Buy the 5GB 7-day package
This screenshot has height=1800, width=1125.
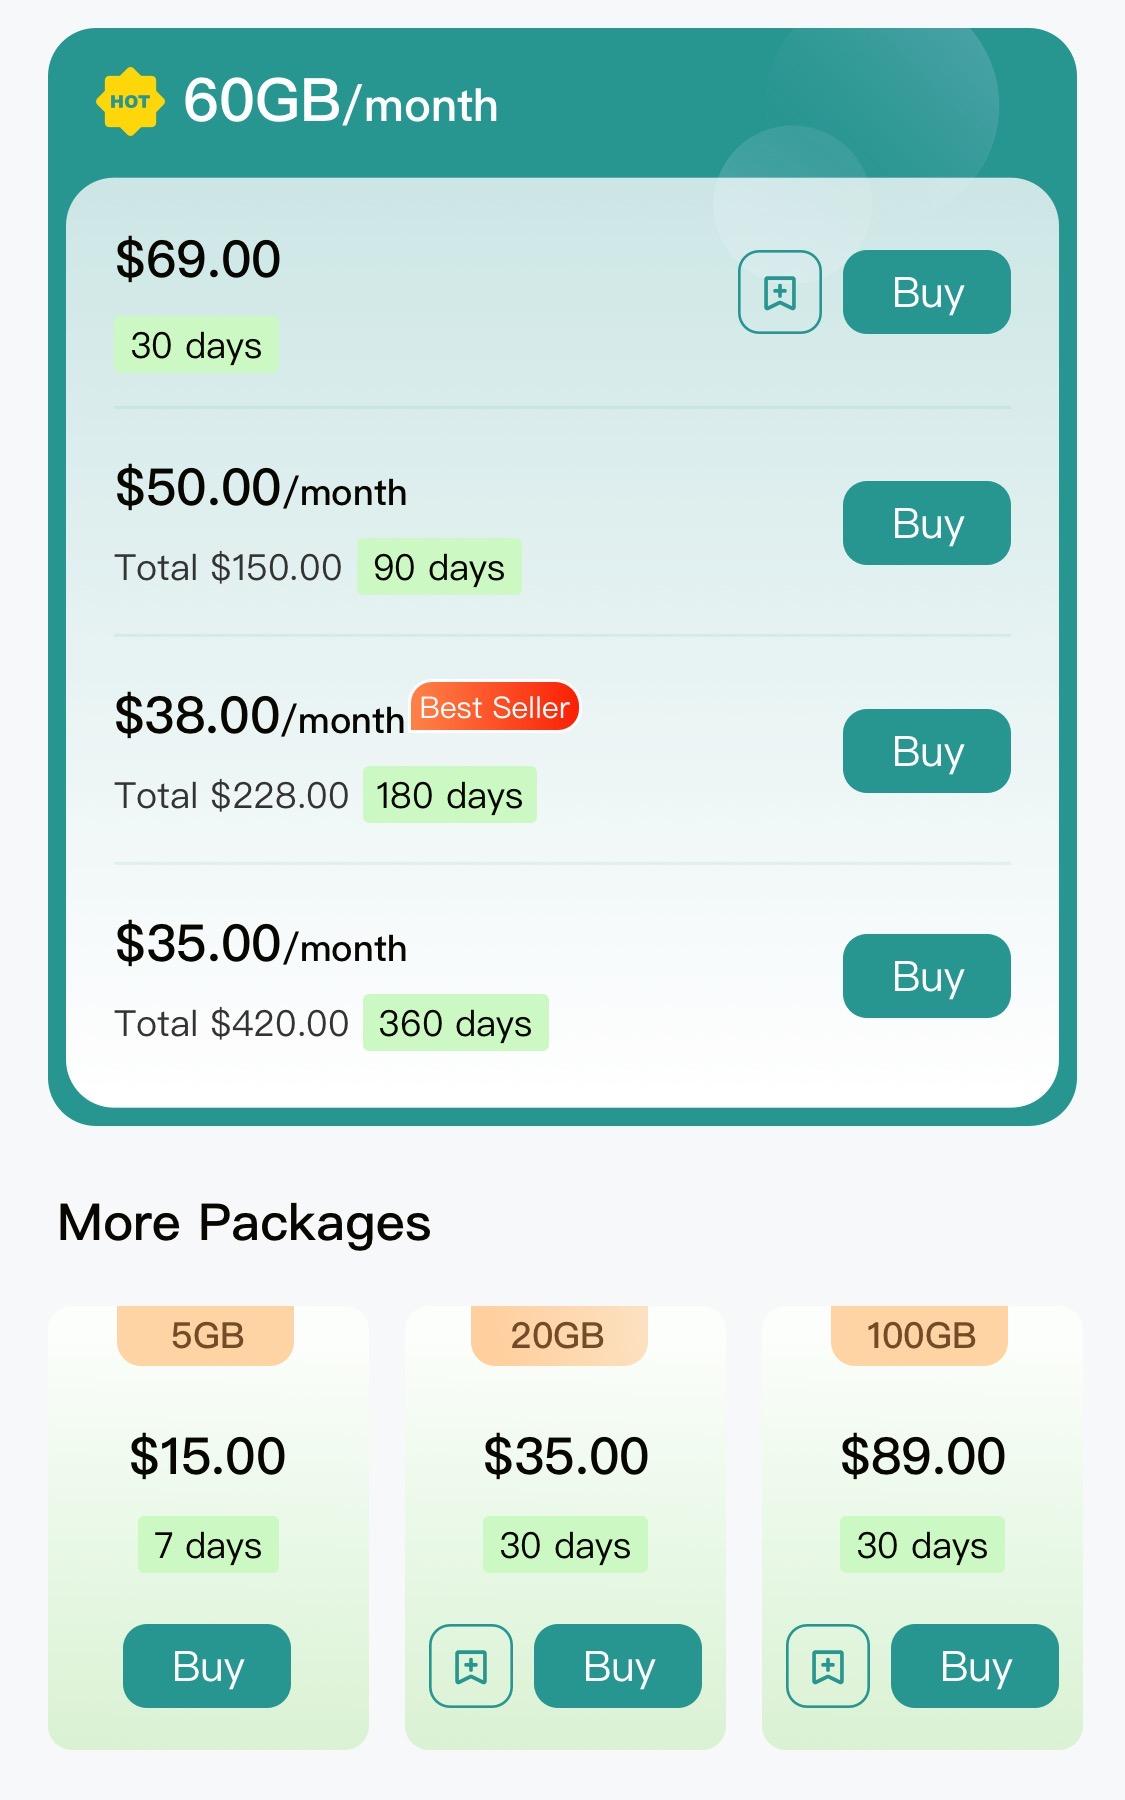(x=207, y=1666)
